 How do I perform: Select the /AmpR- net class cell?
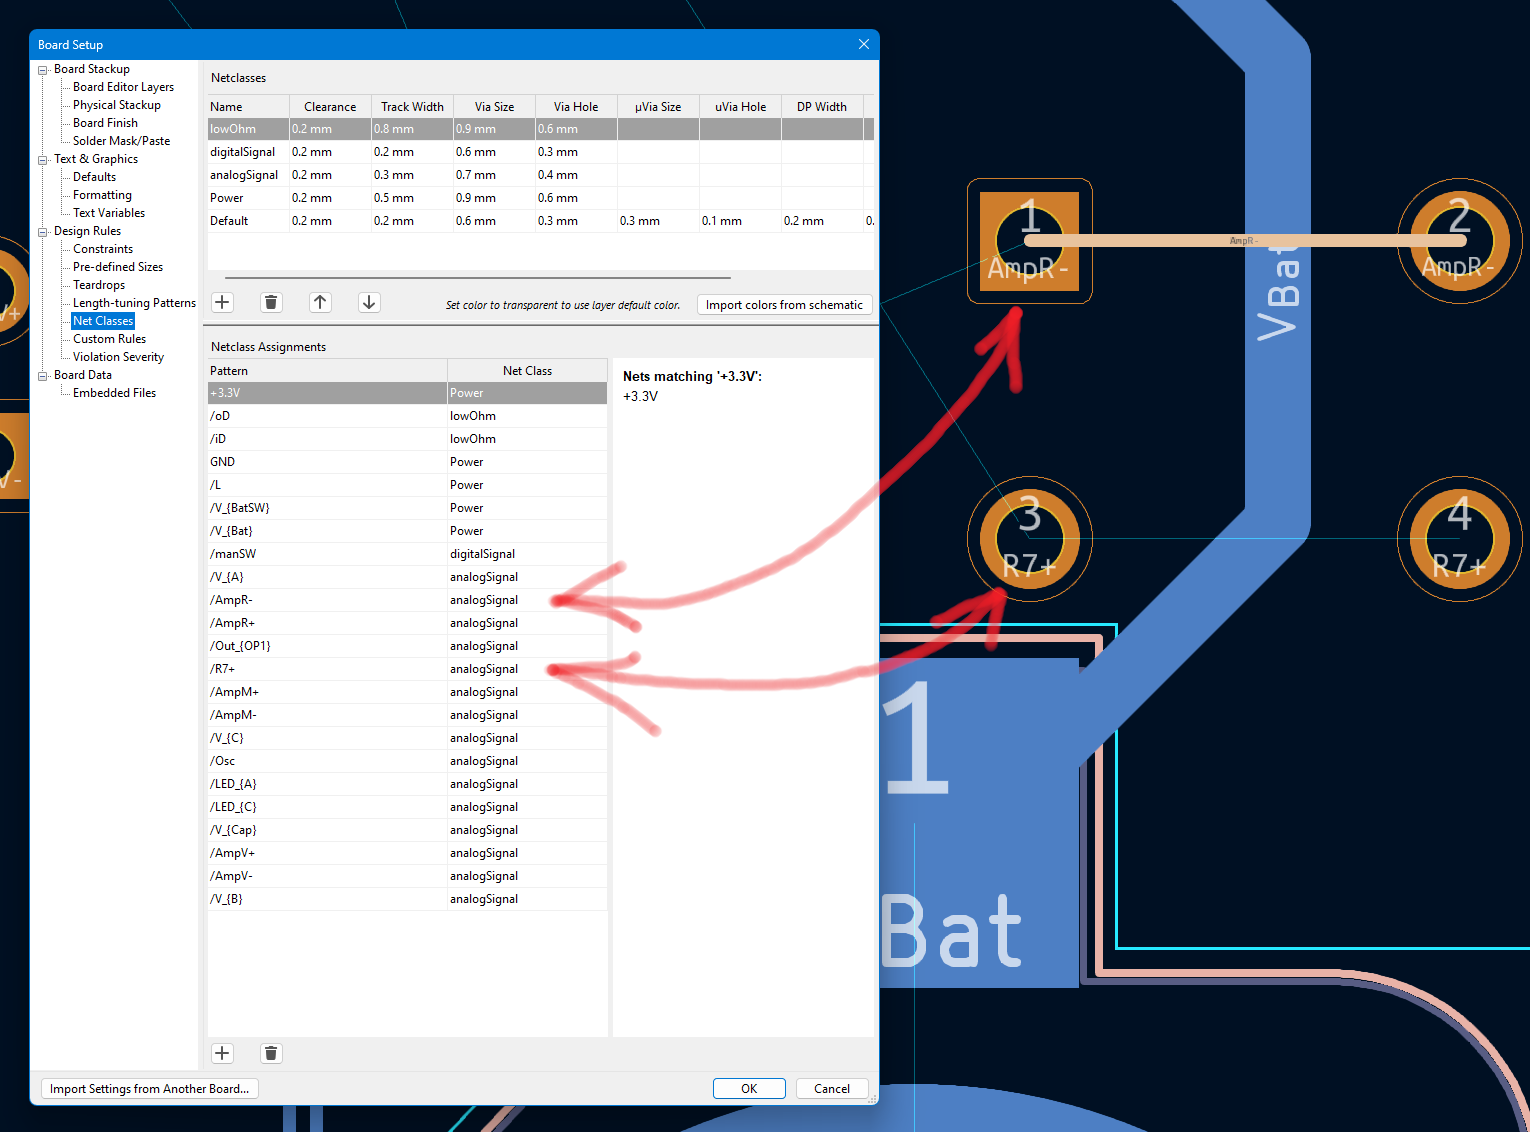pos(527,600)
